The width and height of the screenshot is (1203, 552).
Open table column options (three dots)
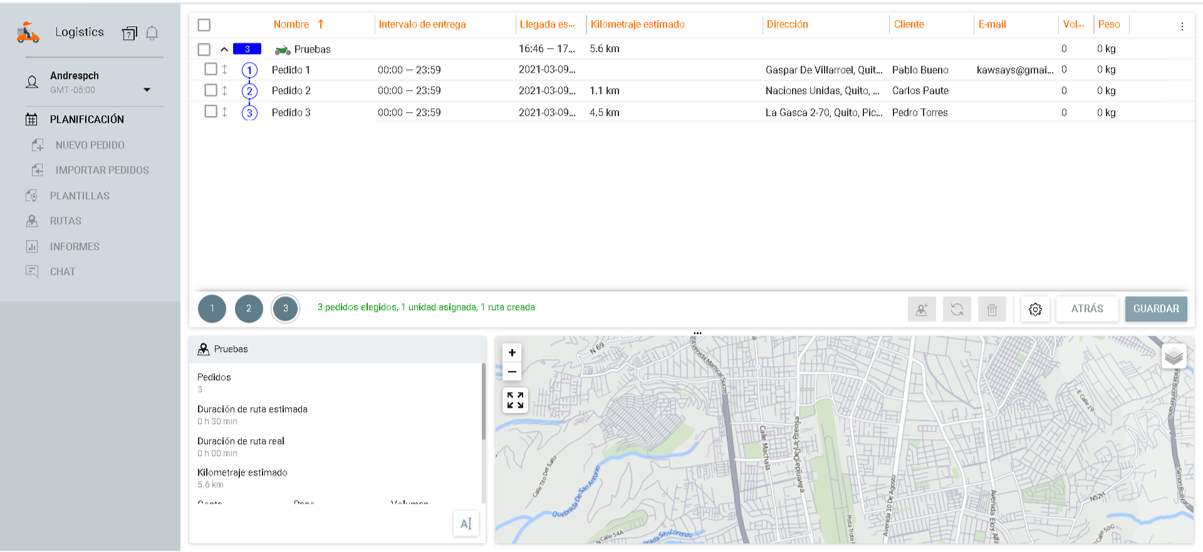1182,27
